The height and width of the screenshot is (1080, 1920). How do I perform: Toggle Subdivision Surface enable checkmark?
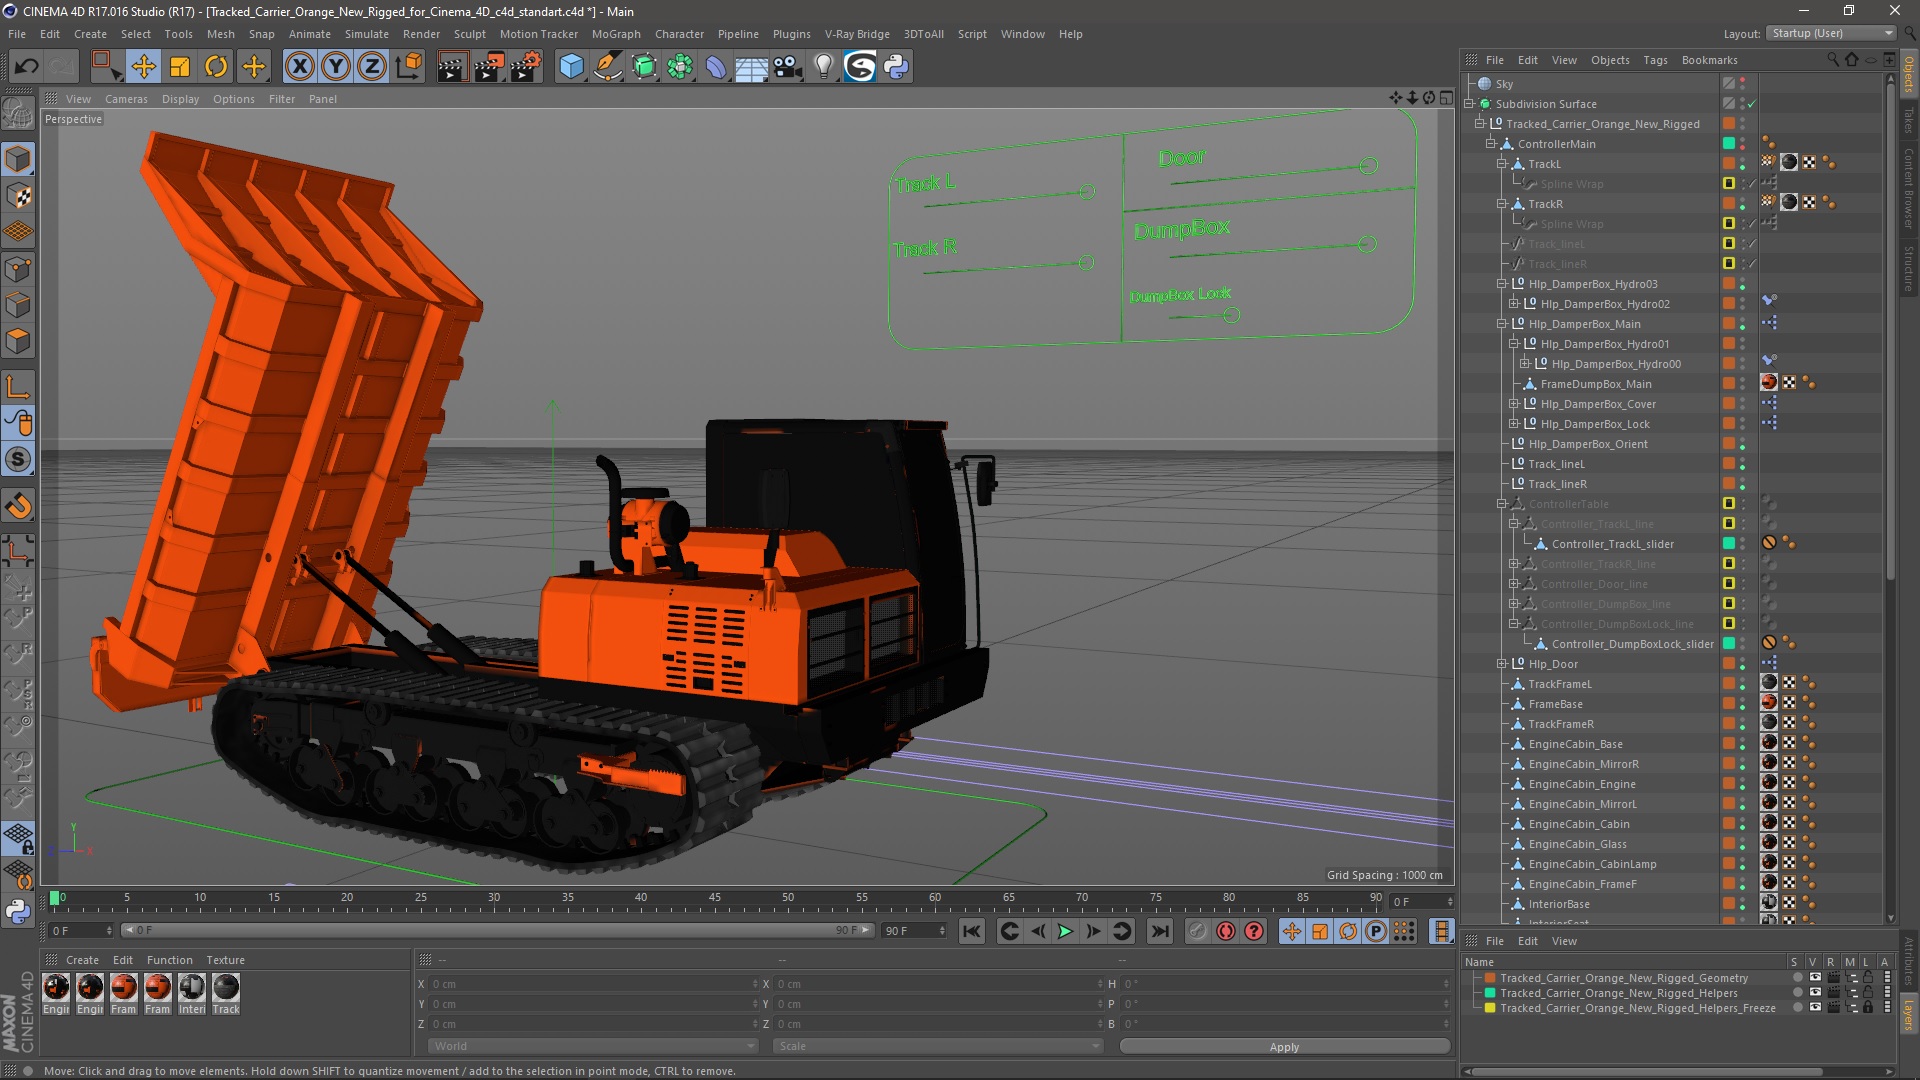coord(1752,104)
